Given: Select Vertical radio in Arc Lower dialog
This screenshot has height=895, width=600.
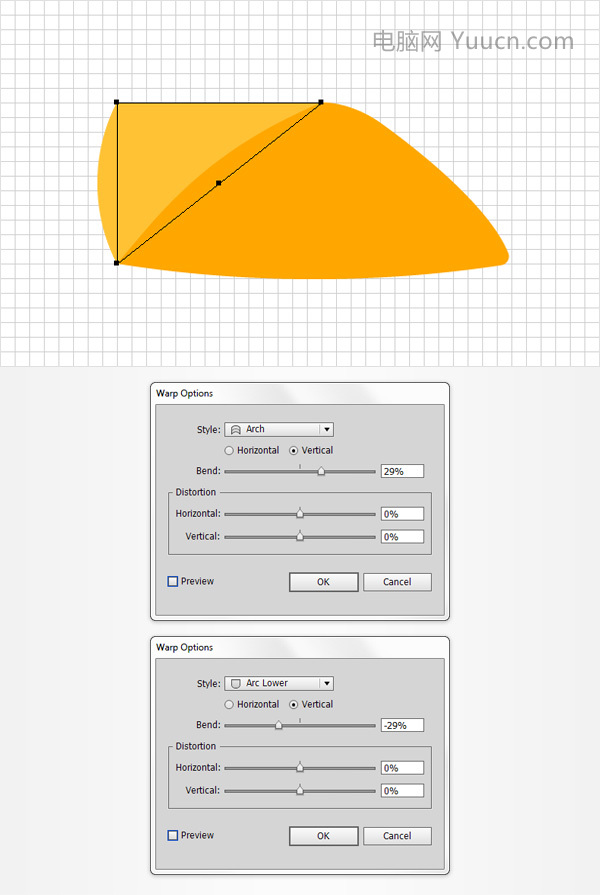Looking at the screenshot, I should click(293, 704).
